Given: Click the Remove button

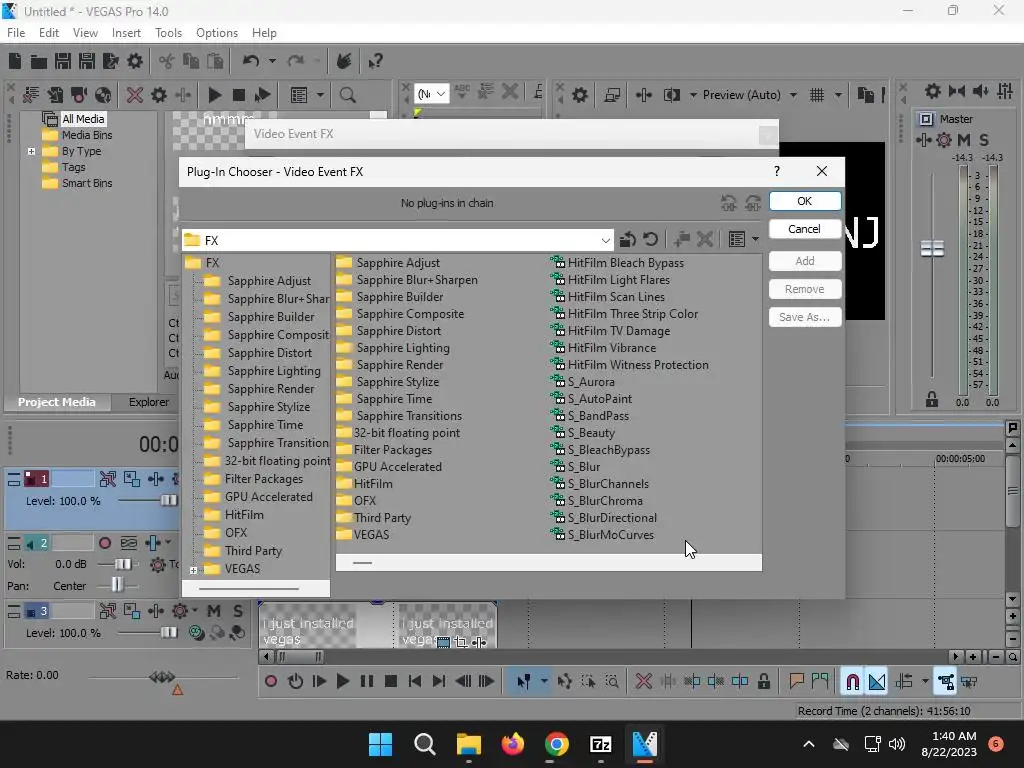Looking at the screenshot, I should 805,289.
